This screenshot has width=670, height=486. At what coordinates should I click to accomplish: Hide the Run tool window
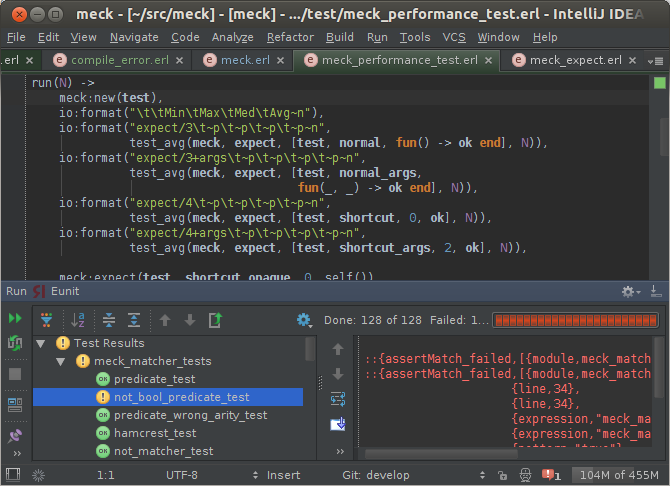[656, 292]
